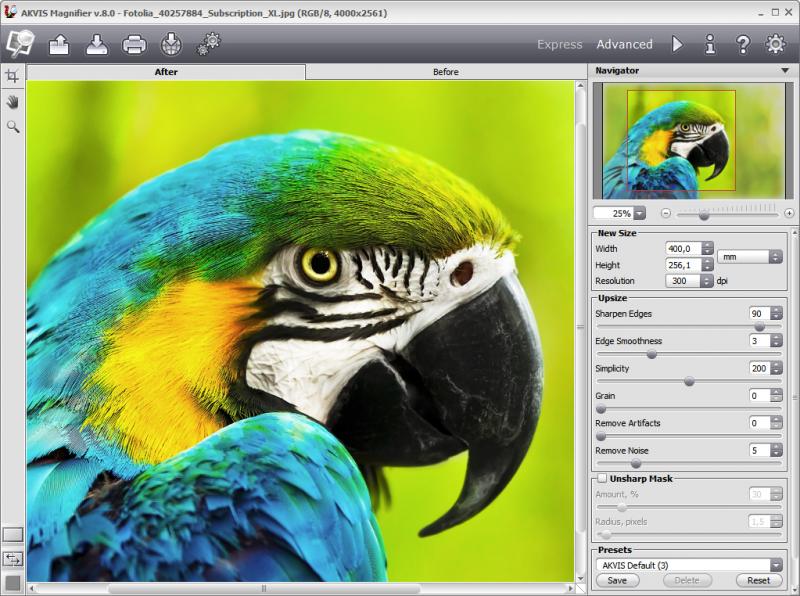Switch to the Before tab
The width and height of the screenshot is (800, 596).
pyautogui.click(x=445, y=72)
